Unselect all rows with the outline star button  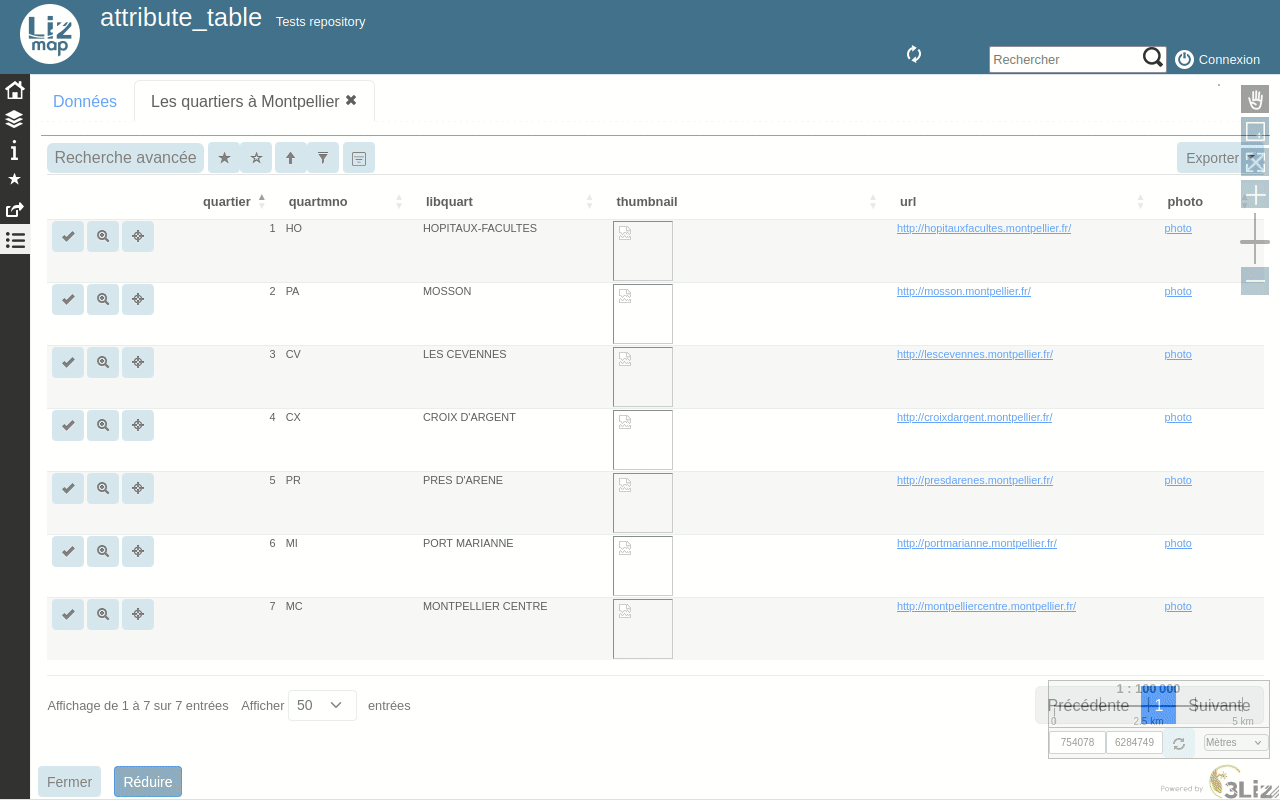point(256,158)
